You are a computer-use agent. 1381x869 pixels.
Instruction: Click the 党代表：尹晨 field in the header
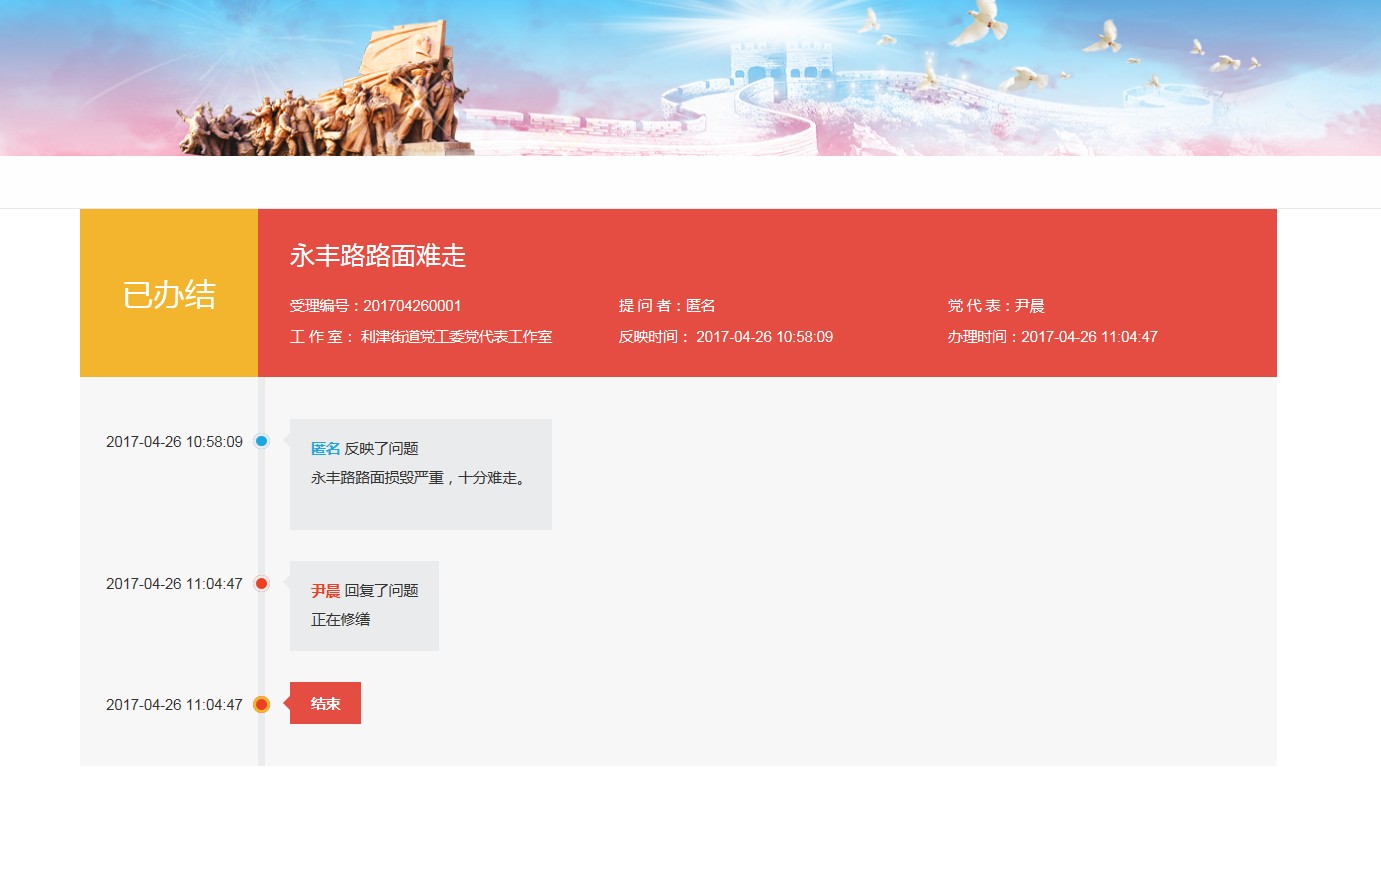coord(996,306)
